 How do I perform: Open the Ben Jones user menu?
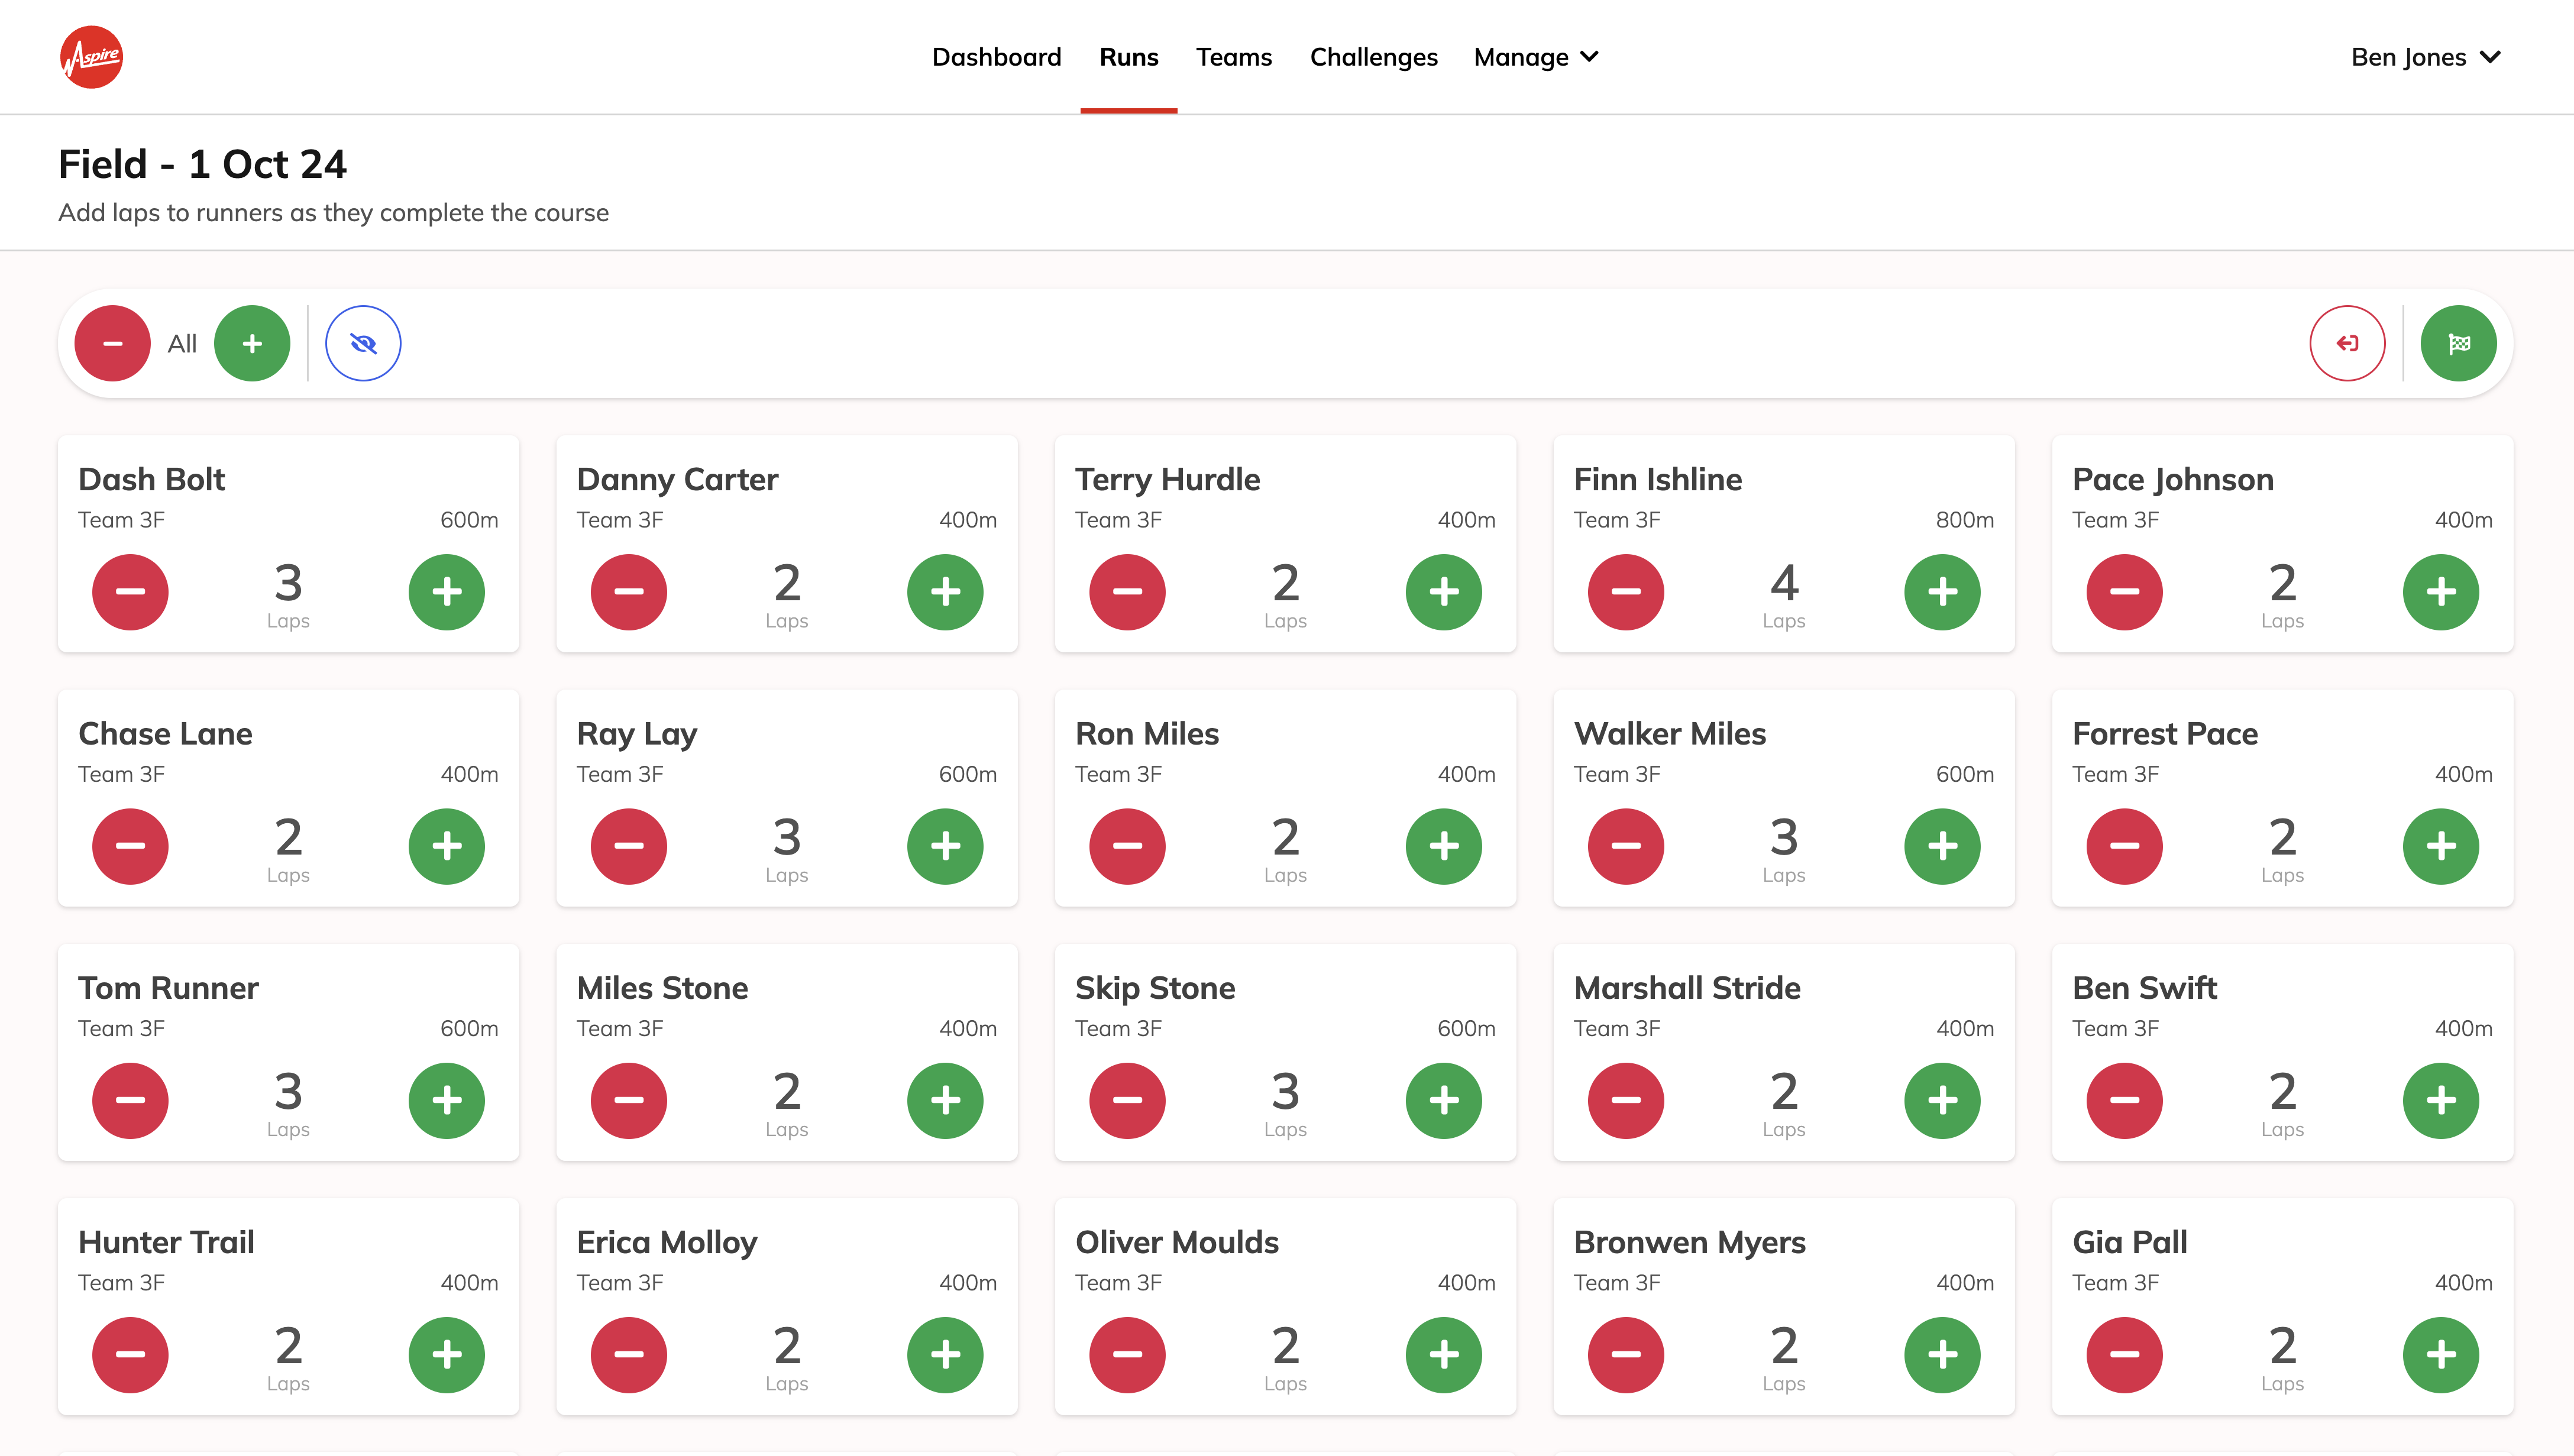pyautogui.click(x=2425, y=57)
